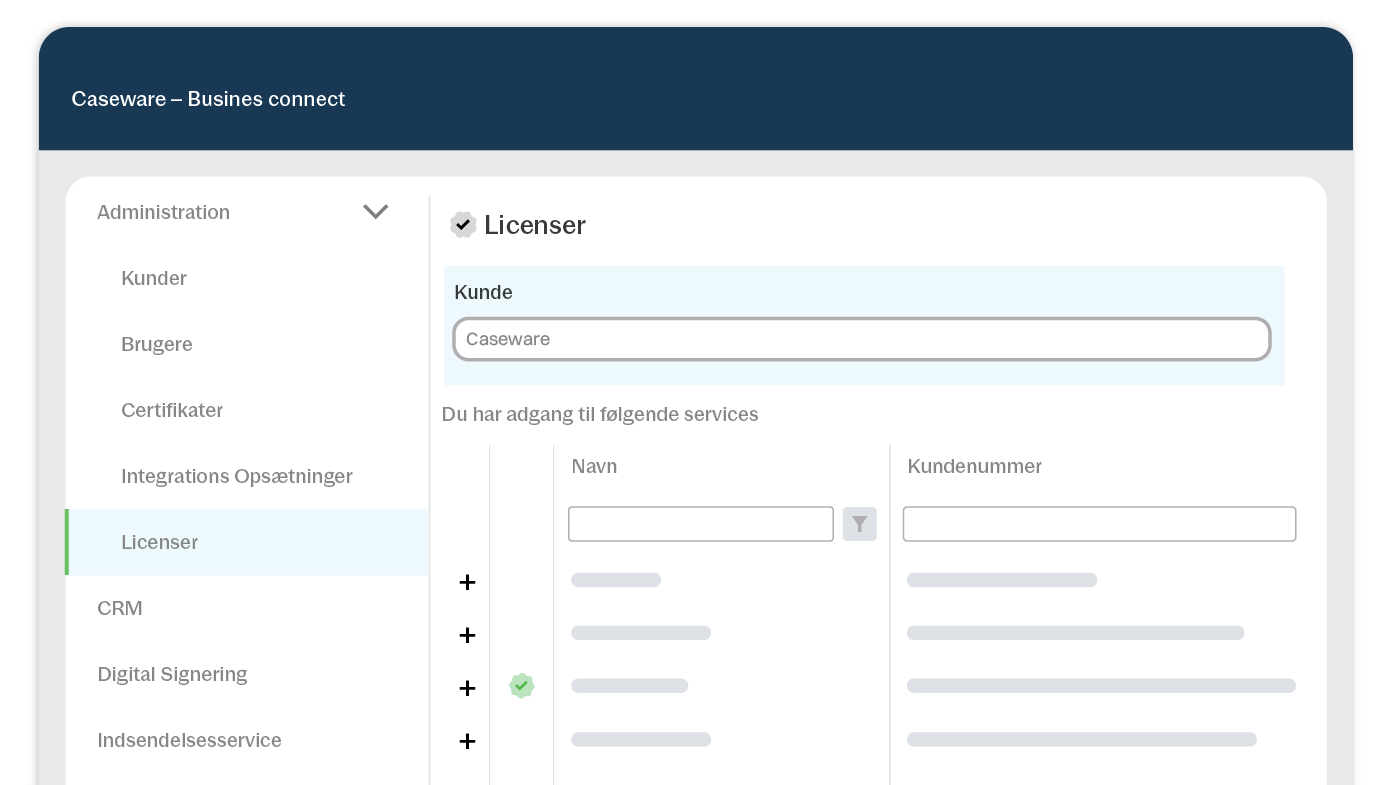
Task: Open the Indsendelsesservice section
Action: (x=189, y=740)
